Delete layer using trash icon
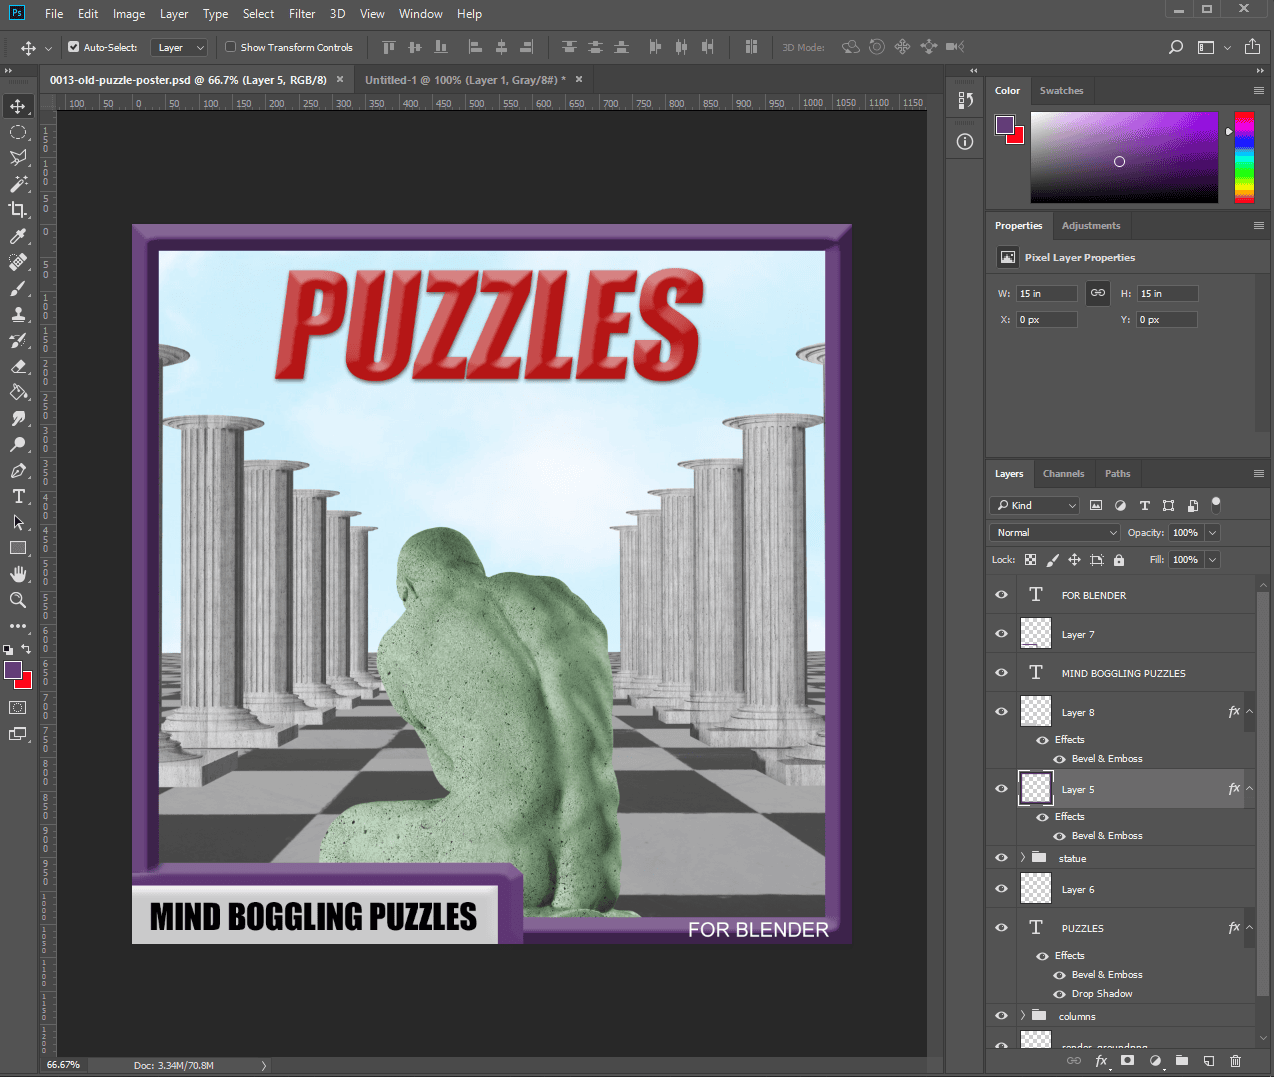1274x1077 pixels. [1235, 1061]
